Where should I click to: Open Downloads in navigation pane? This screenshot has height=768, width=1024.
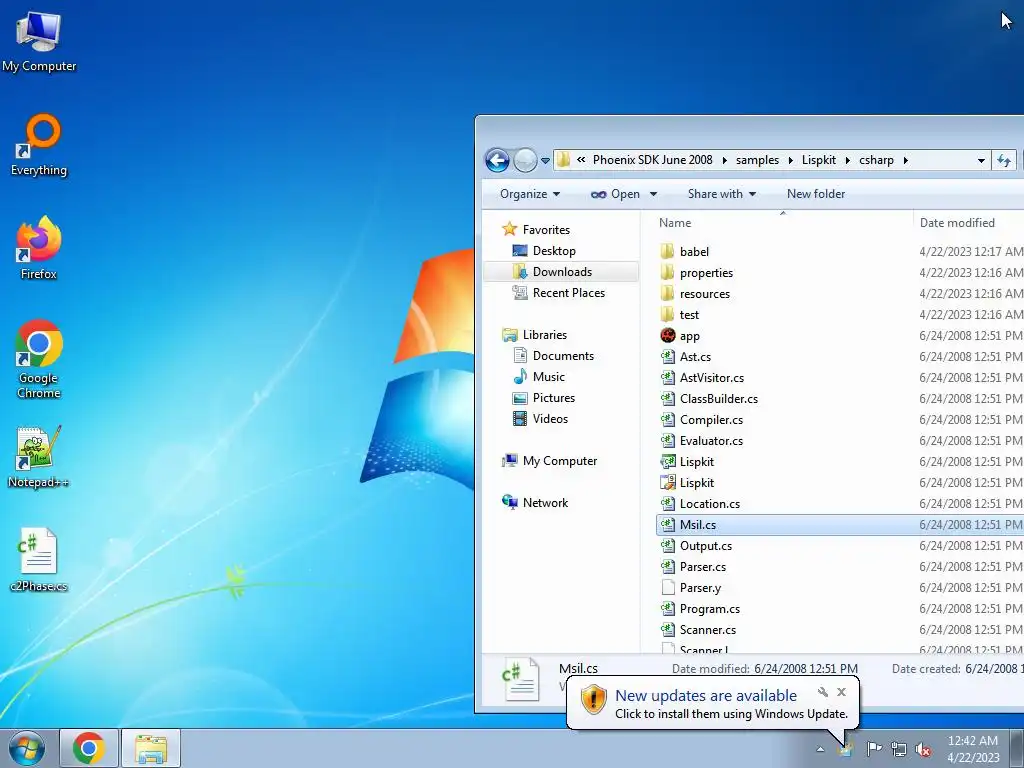(562, 272)
